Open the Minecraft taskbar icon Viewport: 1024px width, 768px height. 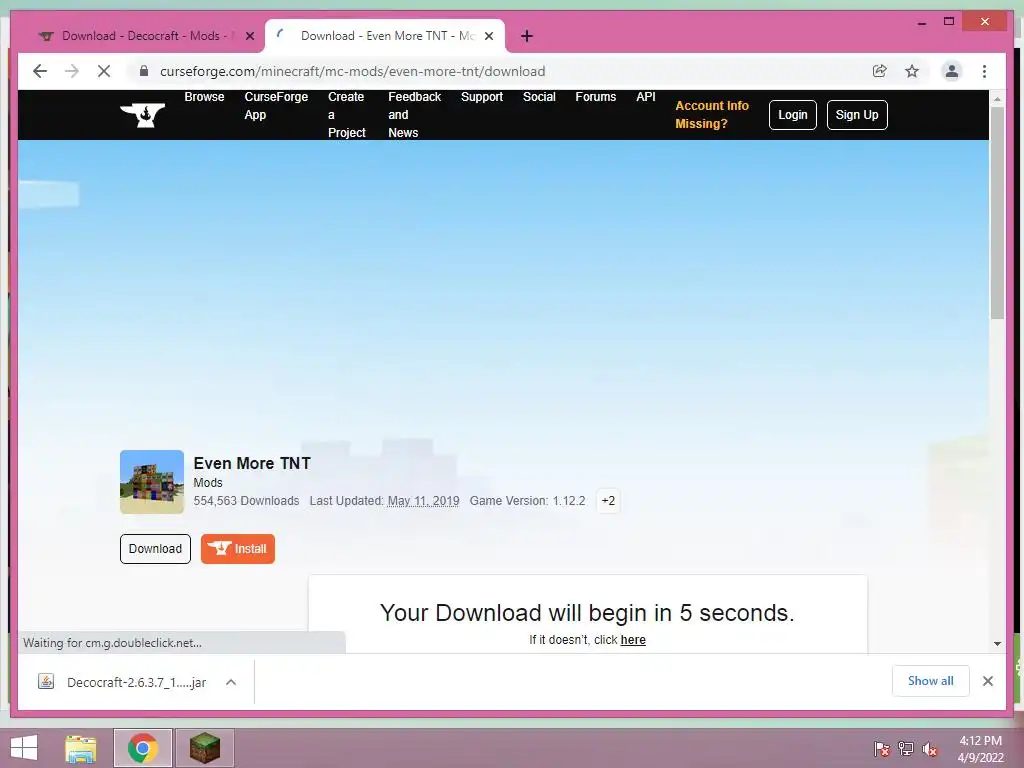coord(204,748)
